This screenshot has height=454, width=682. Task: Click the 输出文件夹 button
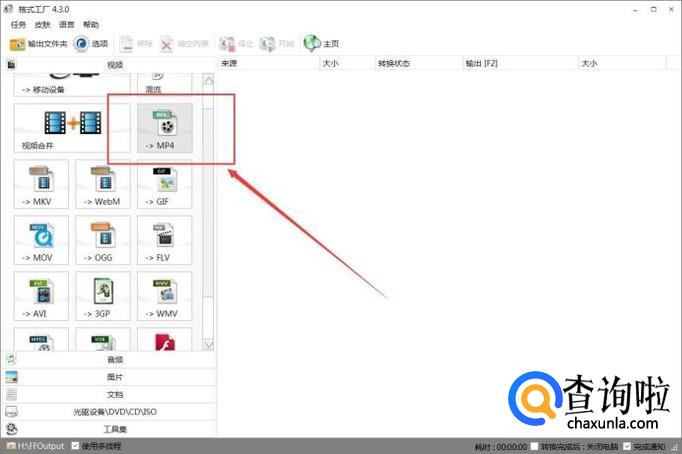tap(38, 44)
